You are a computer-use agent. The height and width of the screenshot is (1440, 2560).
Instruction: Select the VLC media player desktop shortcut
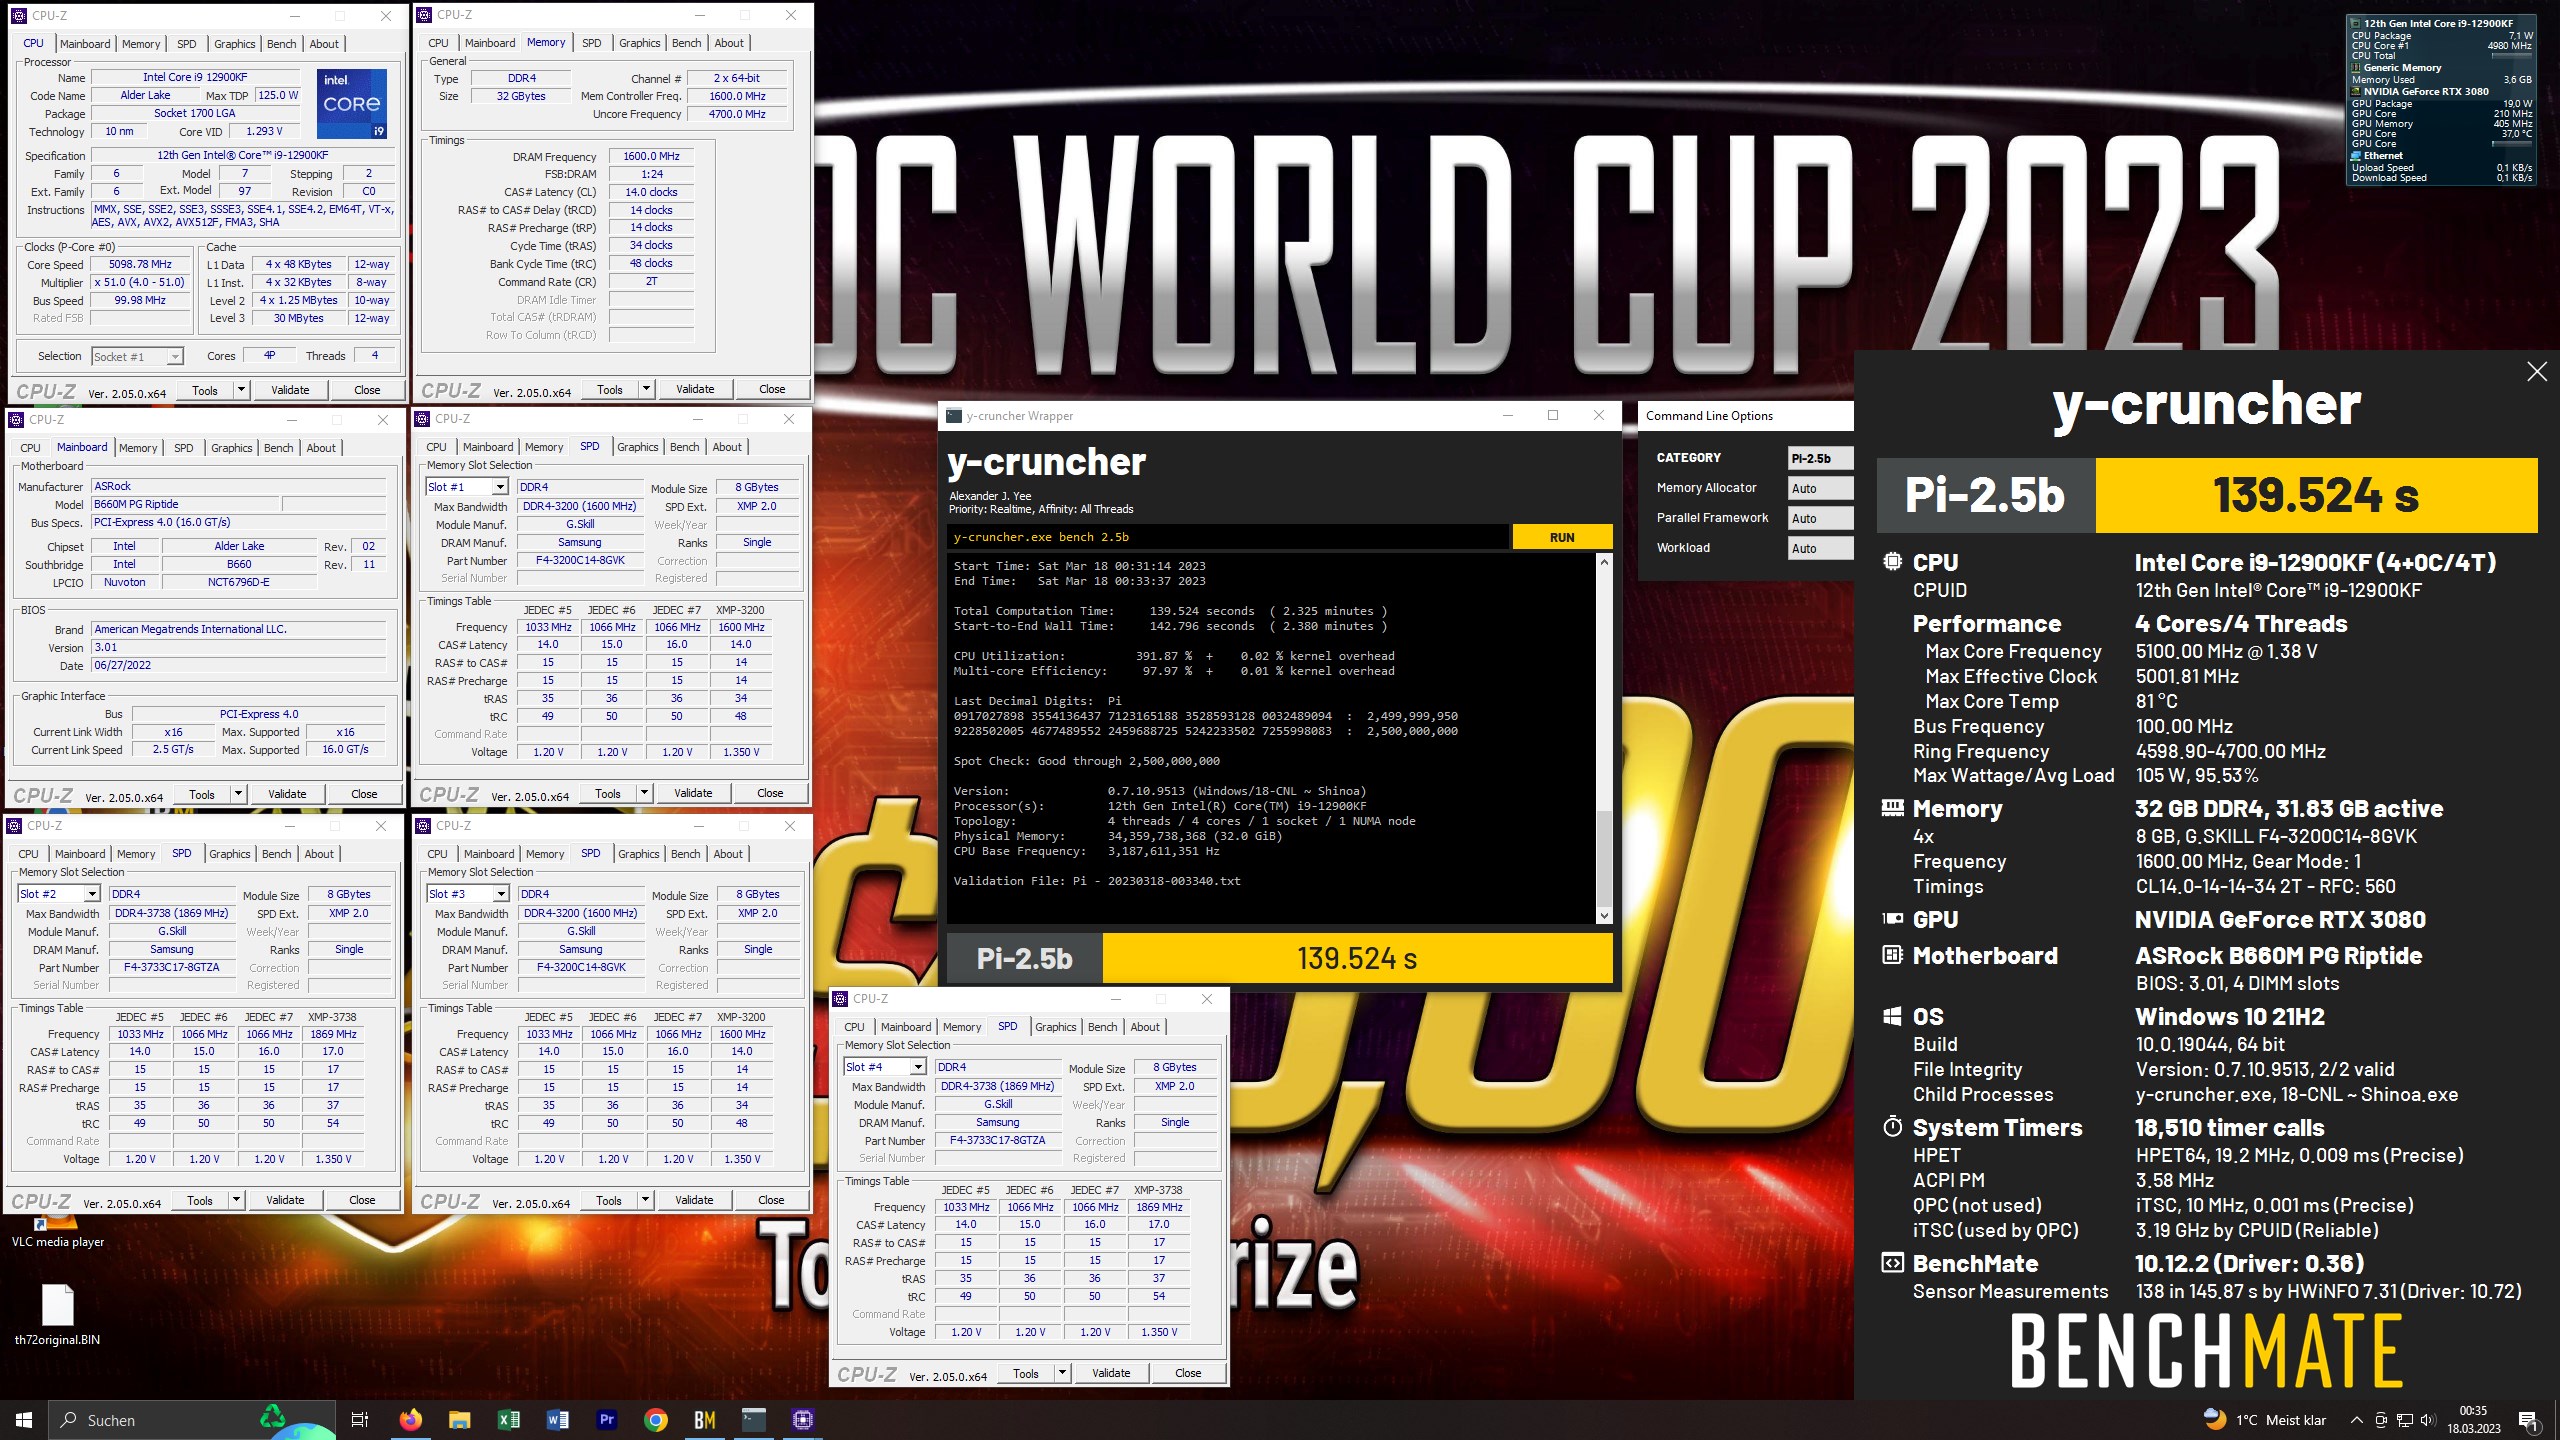pos(57,1232)
